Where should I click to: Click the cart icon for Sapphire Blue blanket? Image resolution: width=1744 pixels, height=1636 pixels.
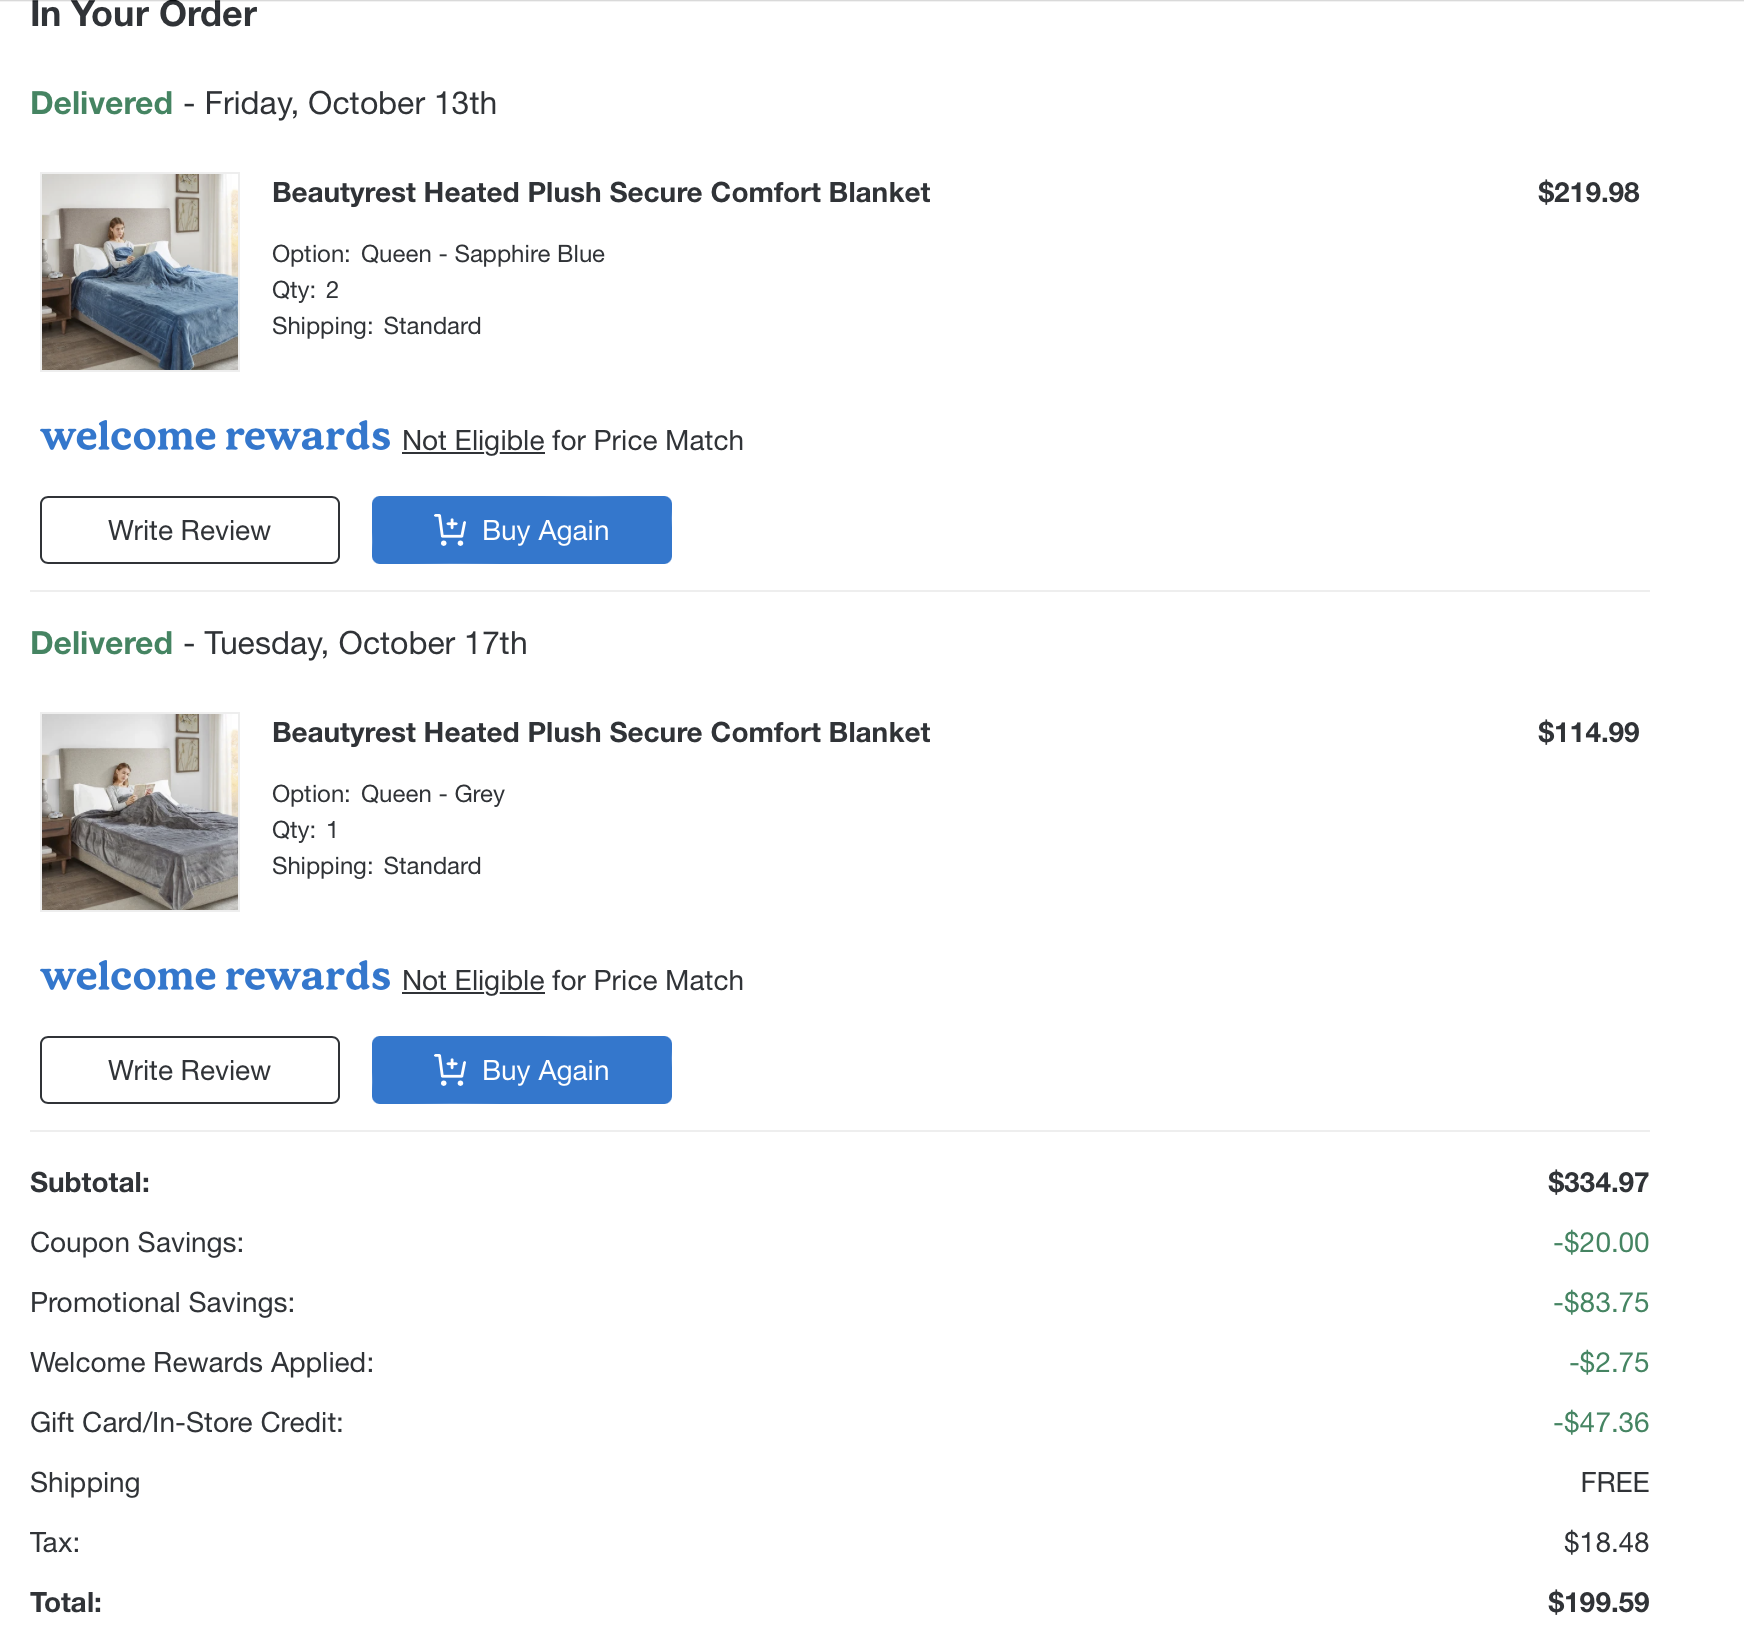pos(450,530)
